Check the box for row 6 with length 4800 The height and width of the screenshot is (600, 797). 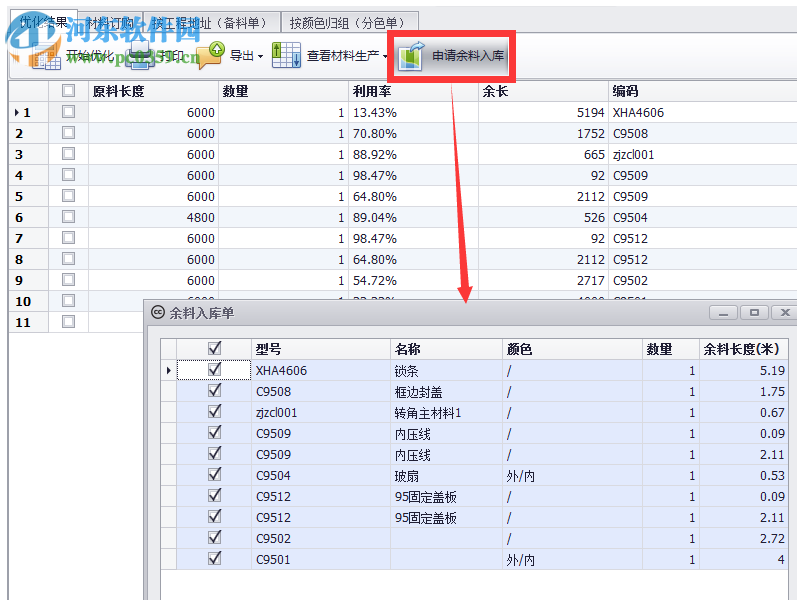point(68,217)
